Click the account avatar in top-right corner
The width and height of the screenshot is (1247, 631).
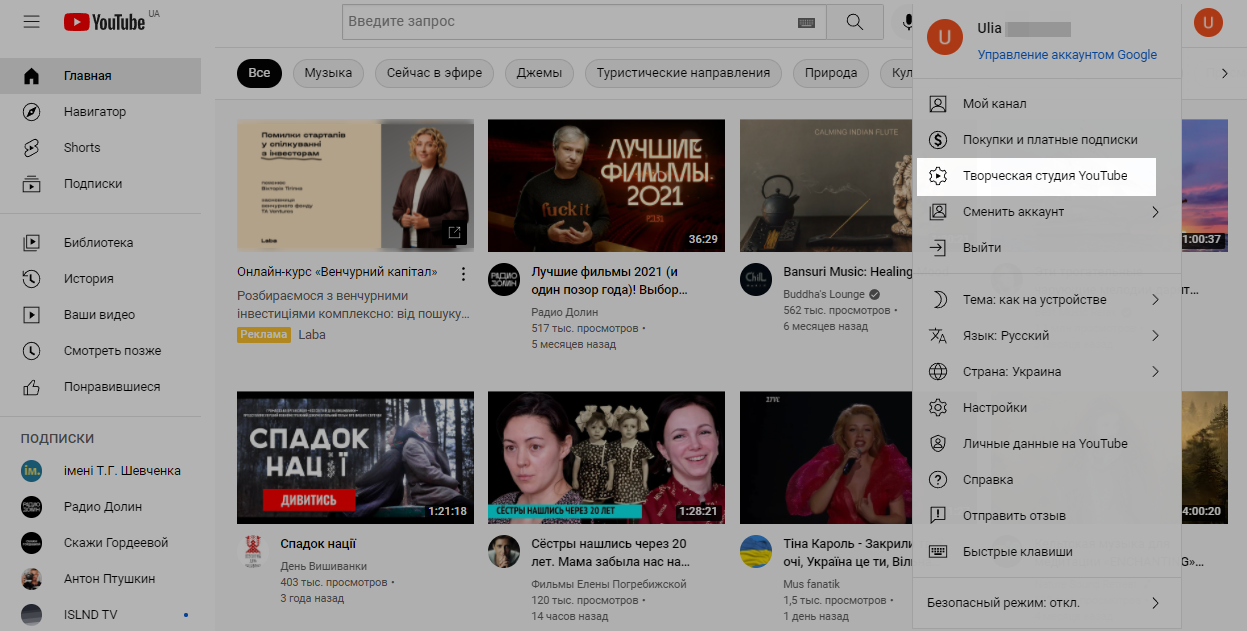click(x=1208, y=21)
